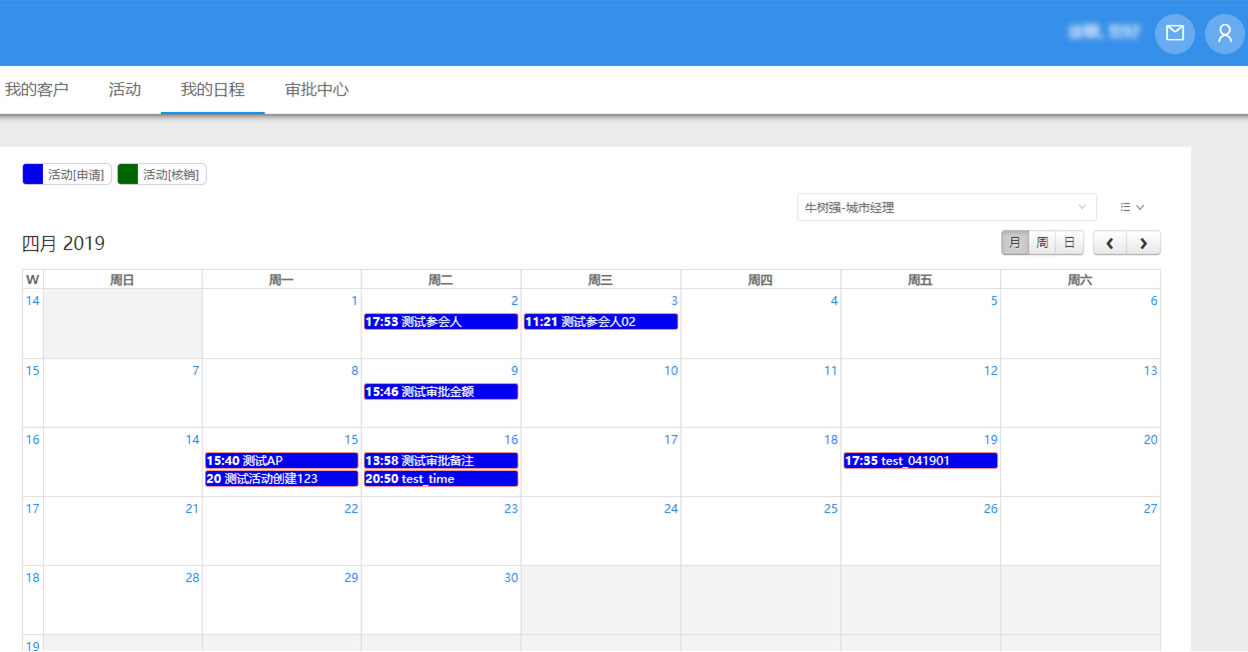Click the 周六 column header
The height and width of the screenshot is (652, 1248).
pos(1080,280)
